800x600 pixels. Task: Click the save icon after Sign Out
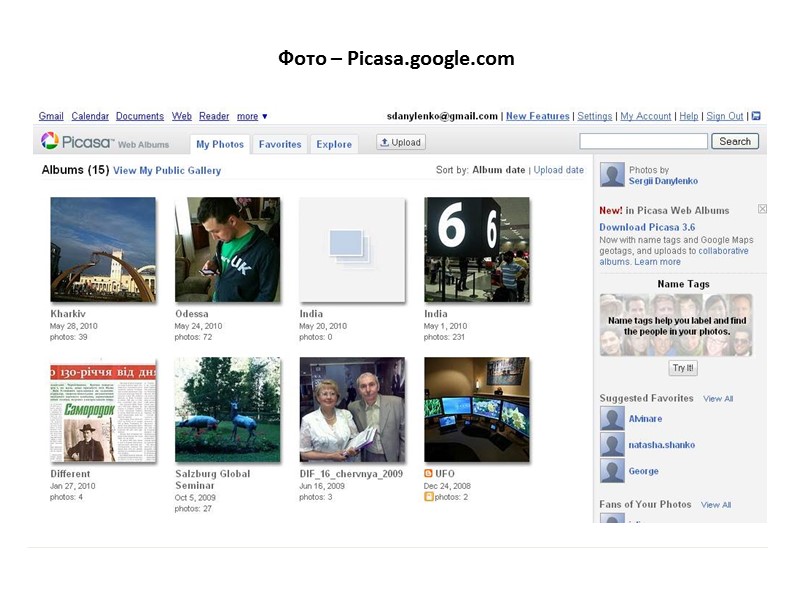click(756, 116)
